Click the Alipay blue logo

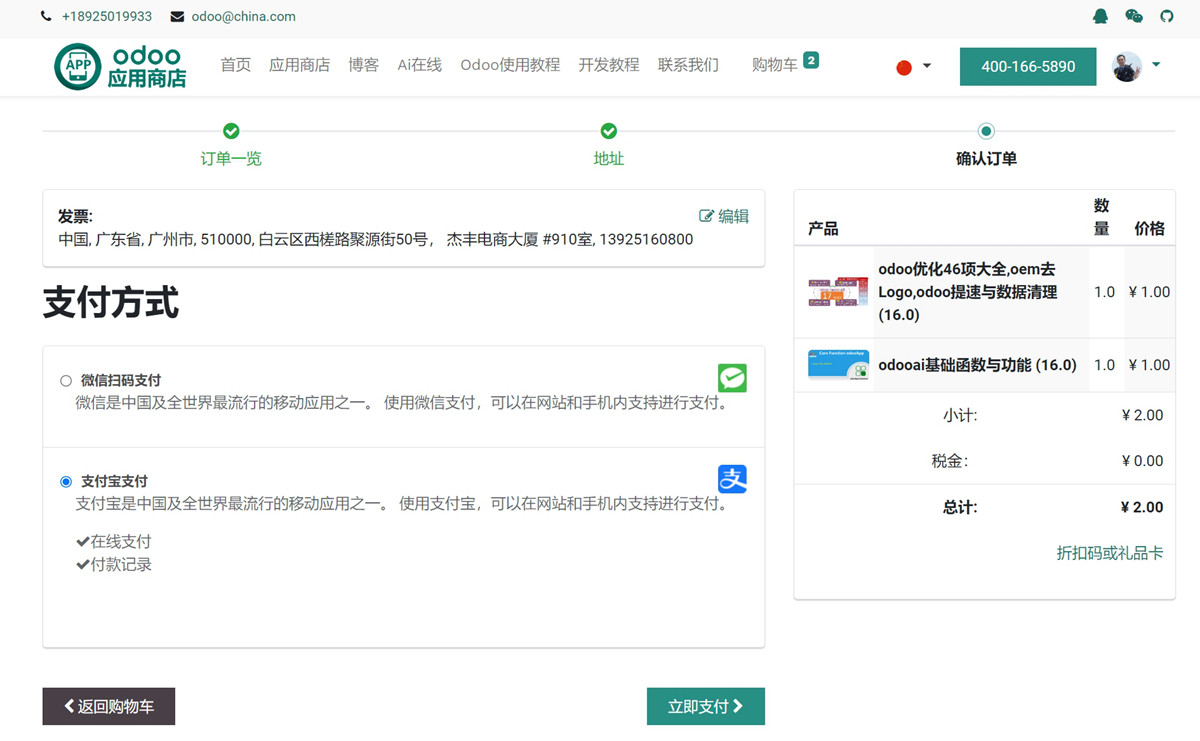pyautogui.click(x=733, y=479)
